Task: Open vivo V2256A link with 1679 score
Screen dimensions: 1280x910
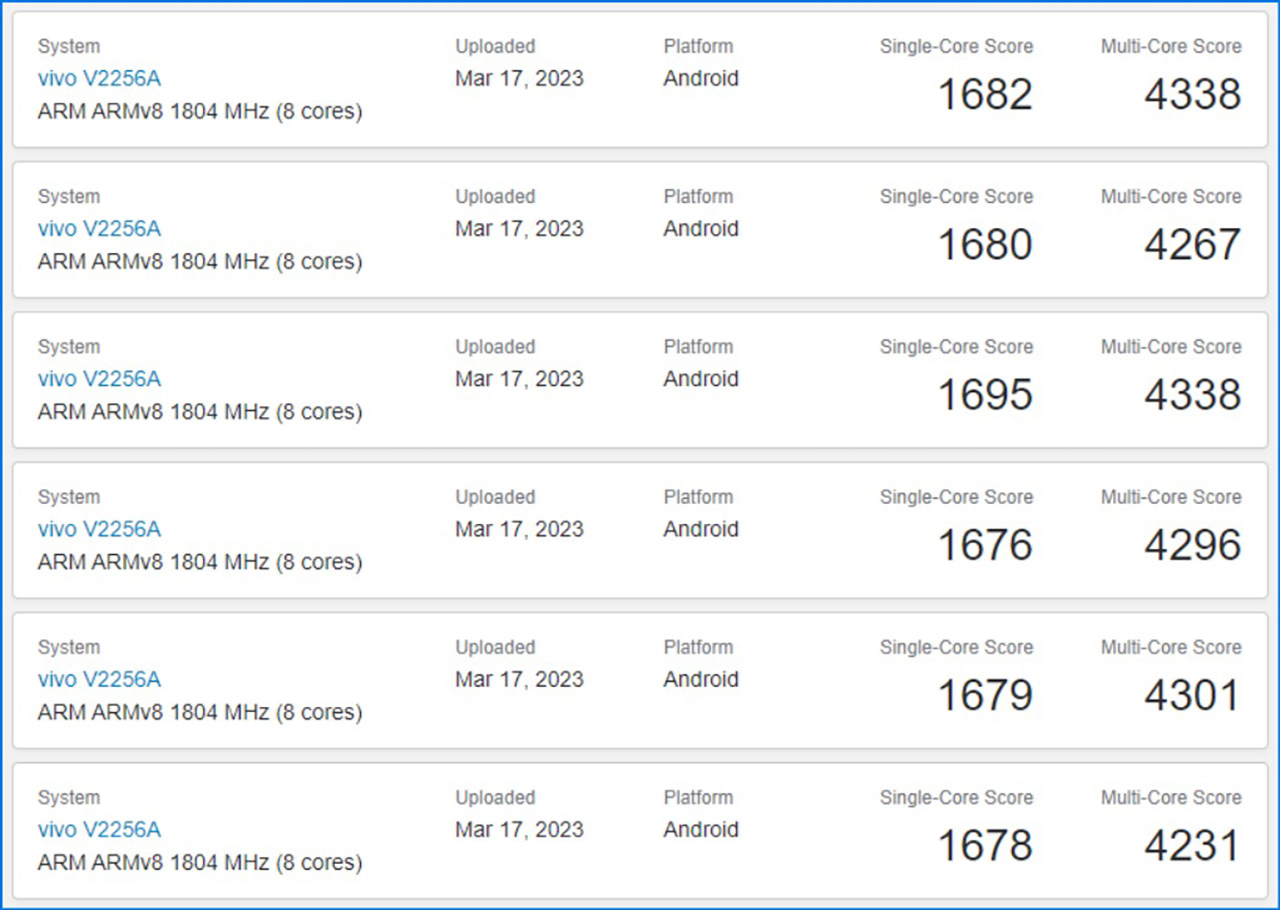Action: [99, 679]
